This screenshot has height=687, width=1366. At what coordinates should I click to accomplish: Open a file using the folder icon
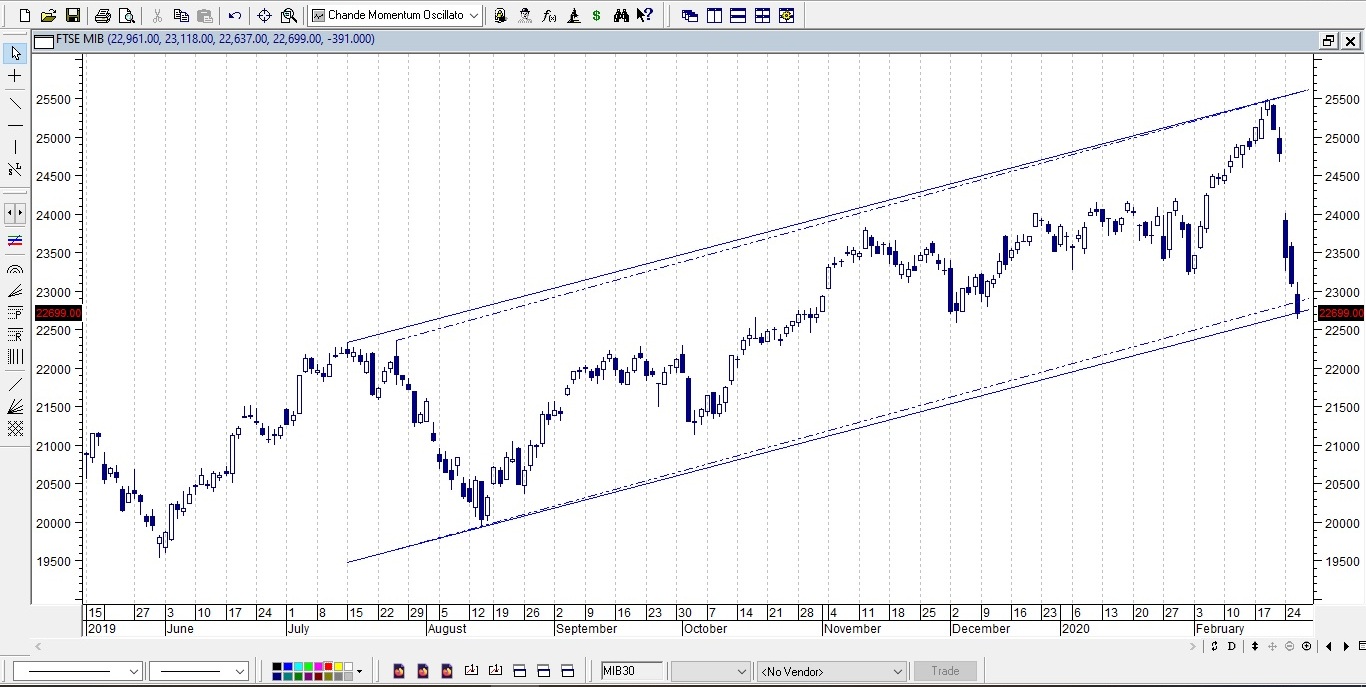point(48,15)
